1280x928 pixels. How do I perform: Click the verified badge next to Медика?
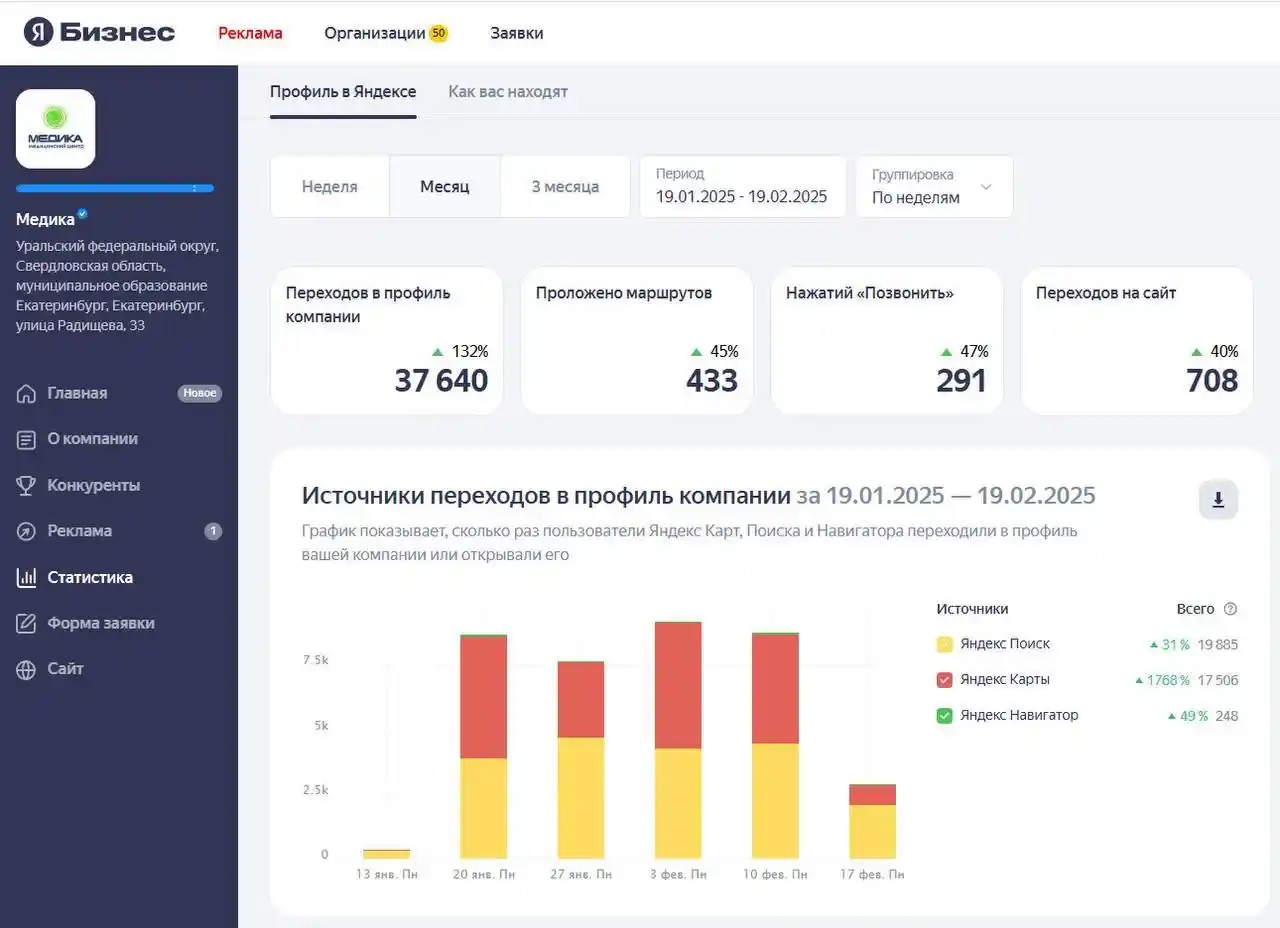83,214
